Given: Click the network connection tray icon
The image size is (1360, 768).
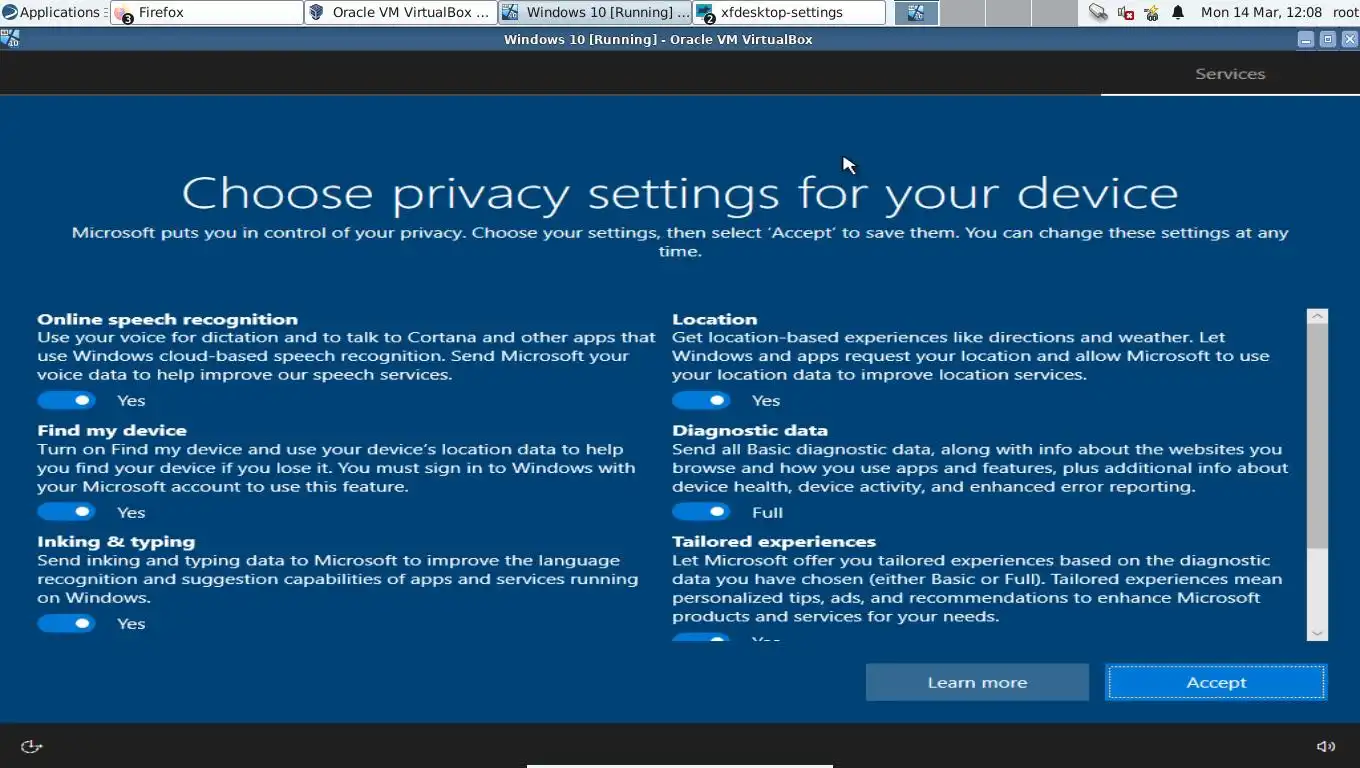Looking at the screenshot, I should pos(1098,12).
